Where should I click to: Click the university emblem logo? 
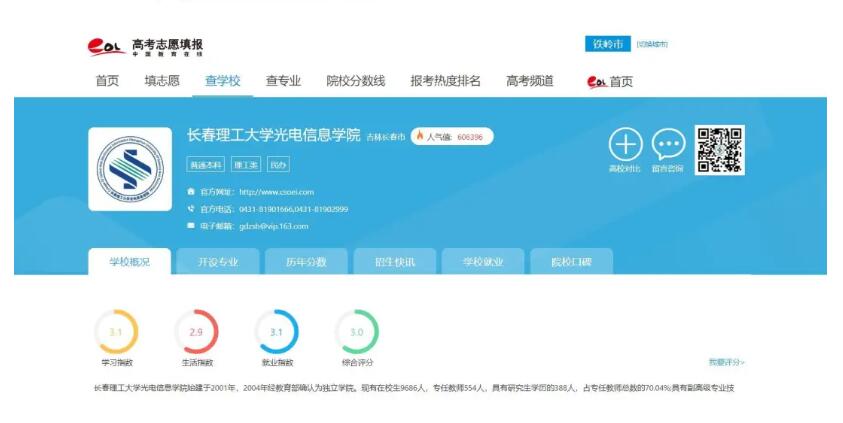click(130, 169)
